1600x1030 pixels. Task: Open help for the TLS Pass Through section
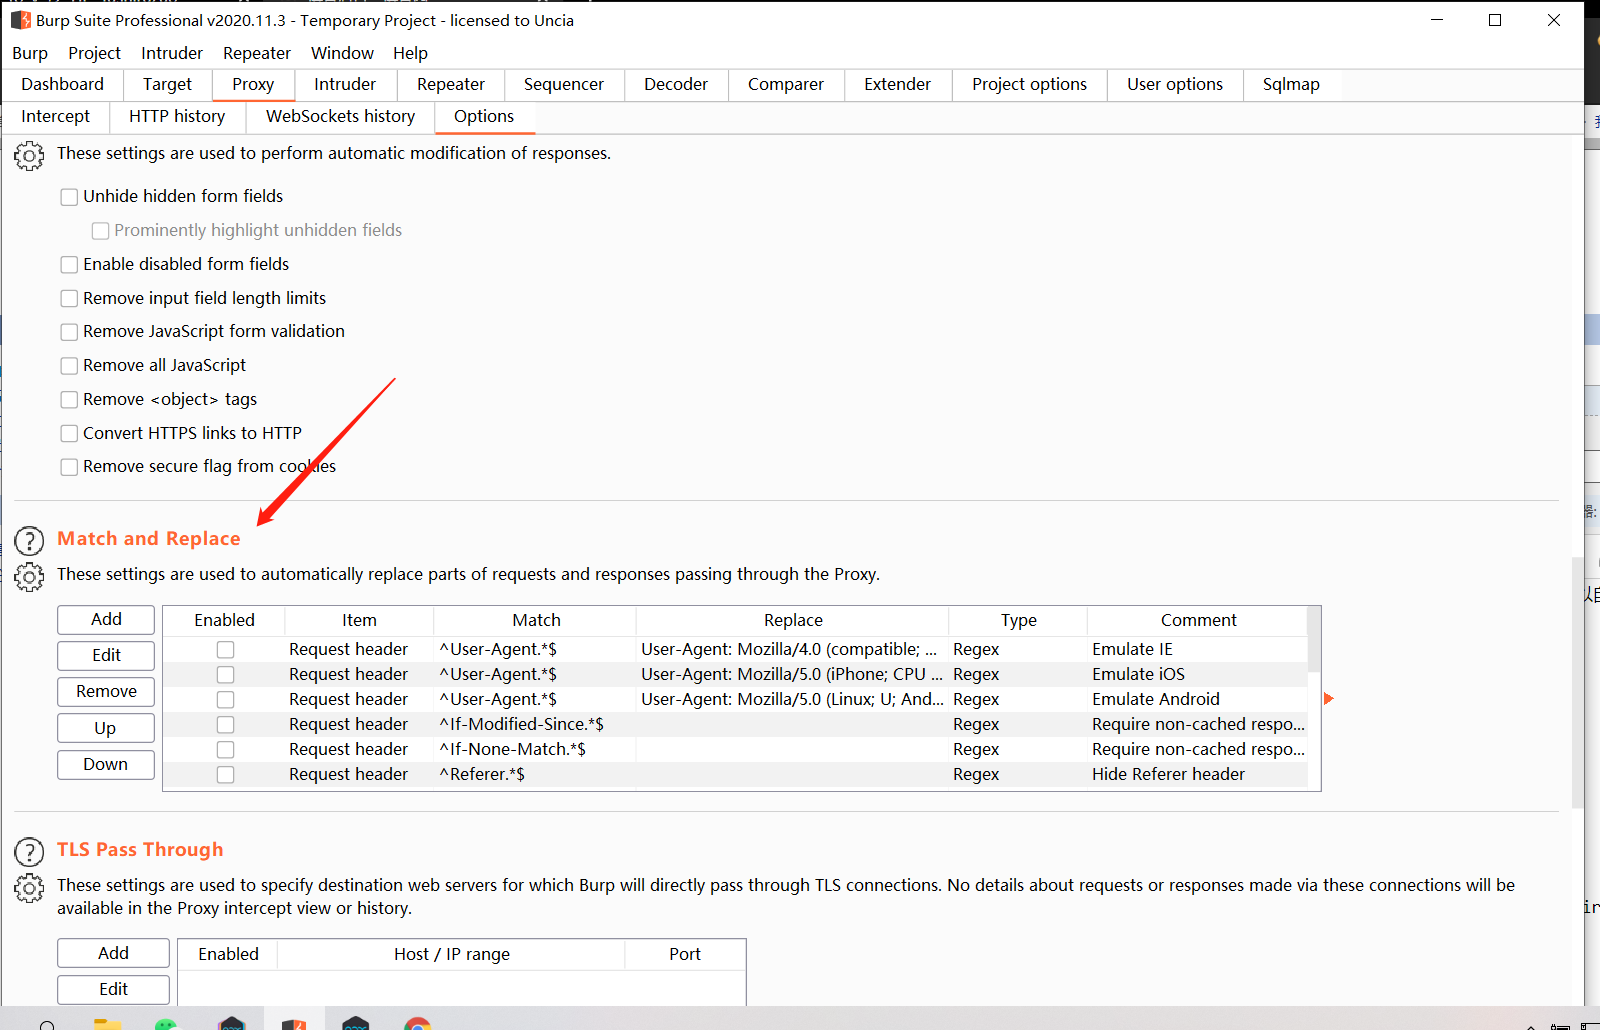point(29,852)
